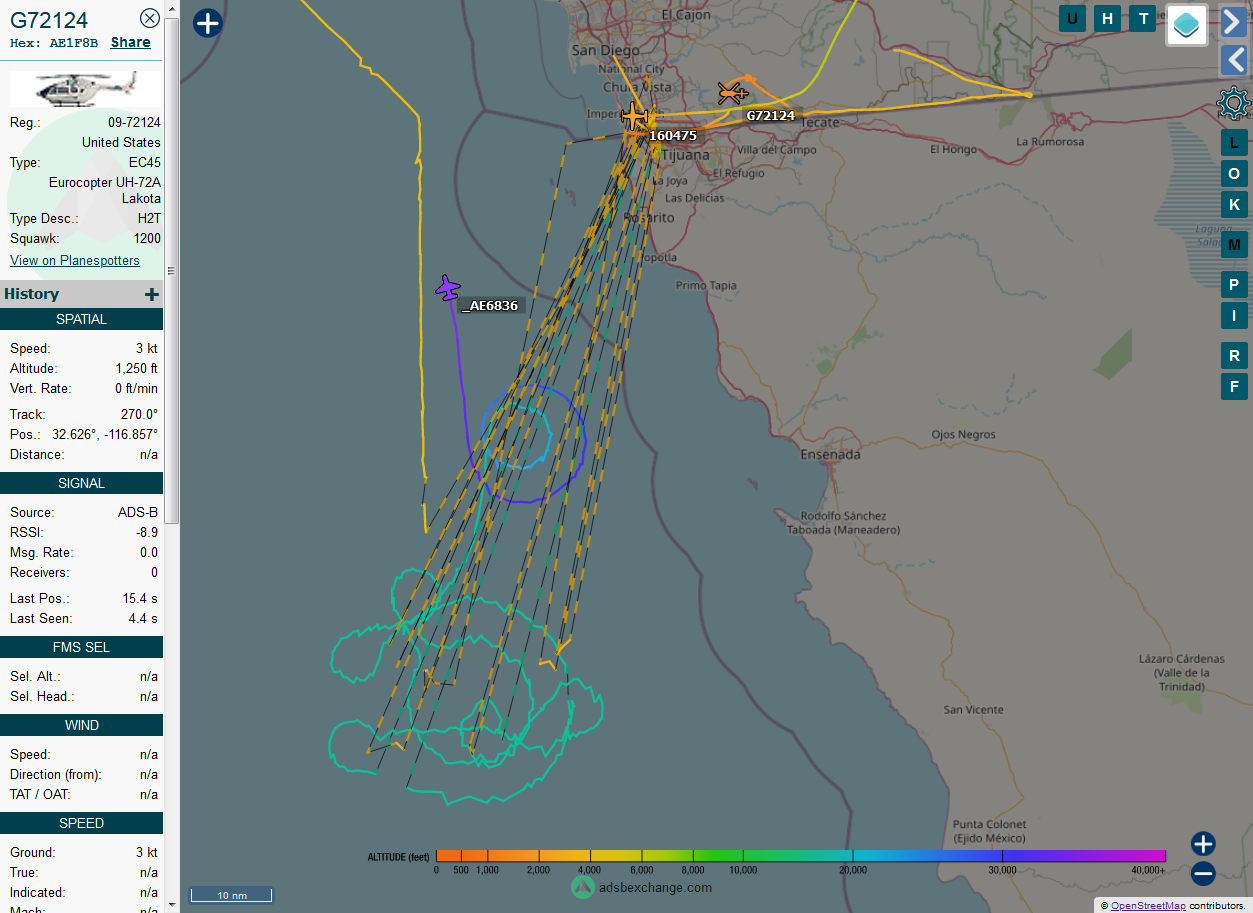The height and width of the screenshot is (913, 1253).
Task: Select the 160475 aircraft icon
Action: [x=634, y=115]
